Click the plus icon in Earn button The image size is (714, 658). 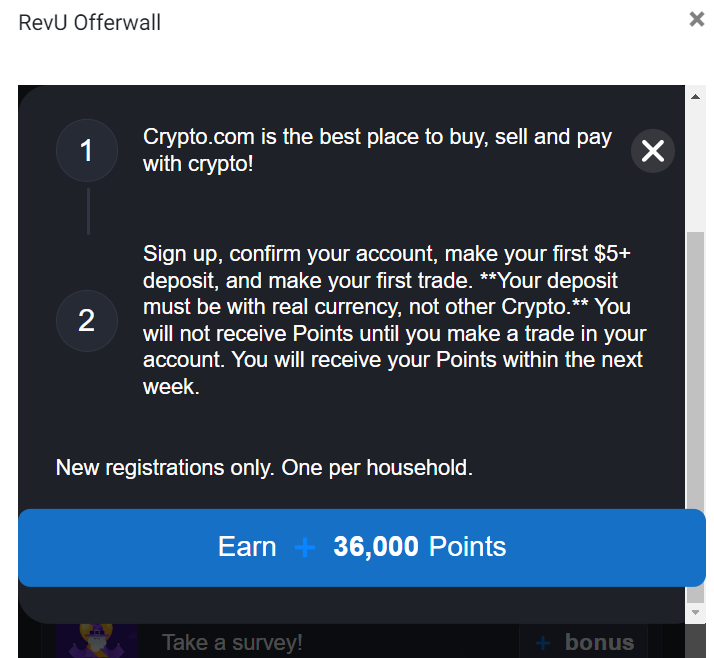305,548
